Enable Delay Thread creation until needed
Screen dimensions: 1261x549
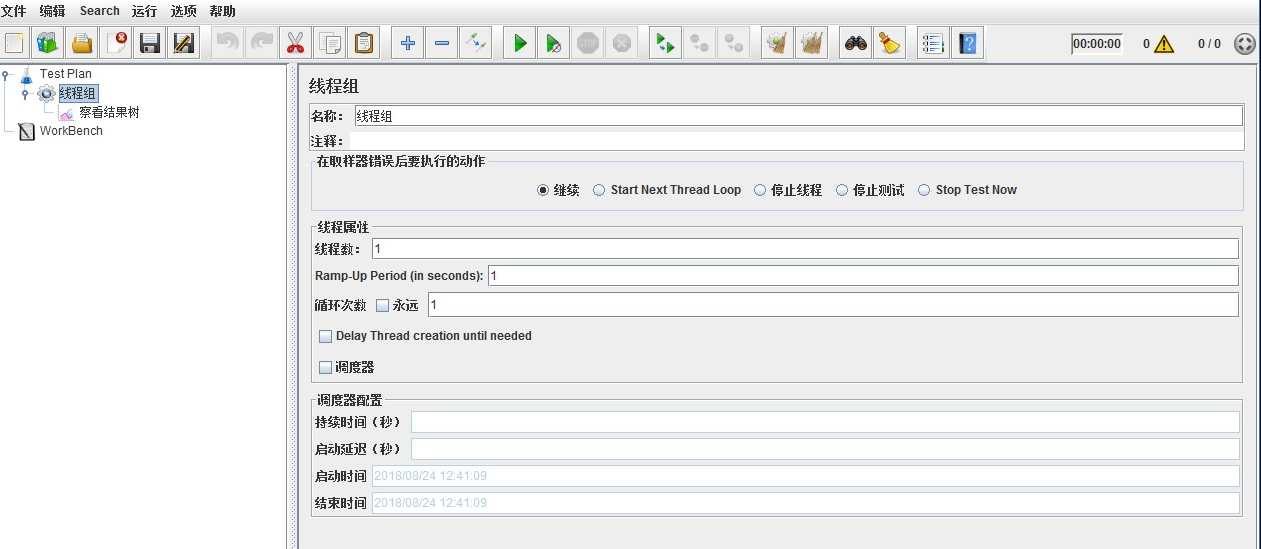coord(325,337)
